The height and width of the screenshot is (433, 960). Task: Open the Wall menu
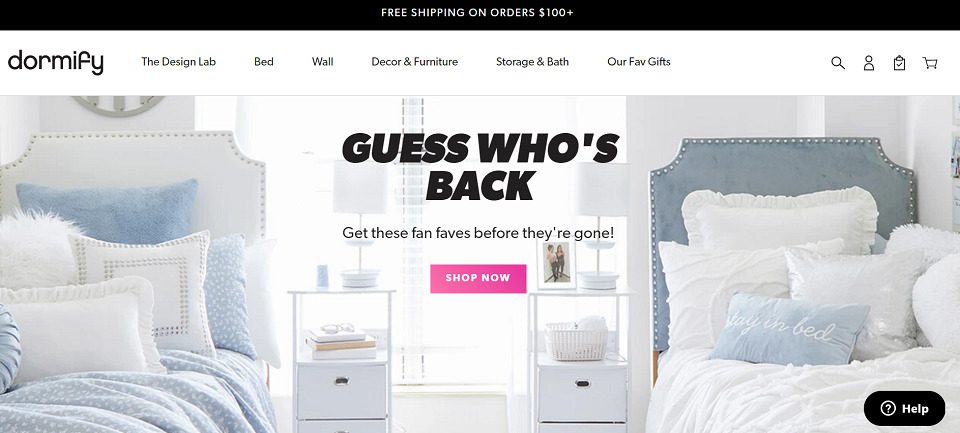point(323,62)
